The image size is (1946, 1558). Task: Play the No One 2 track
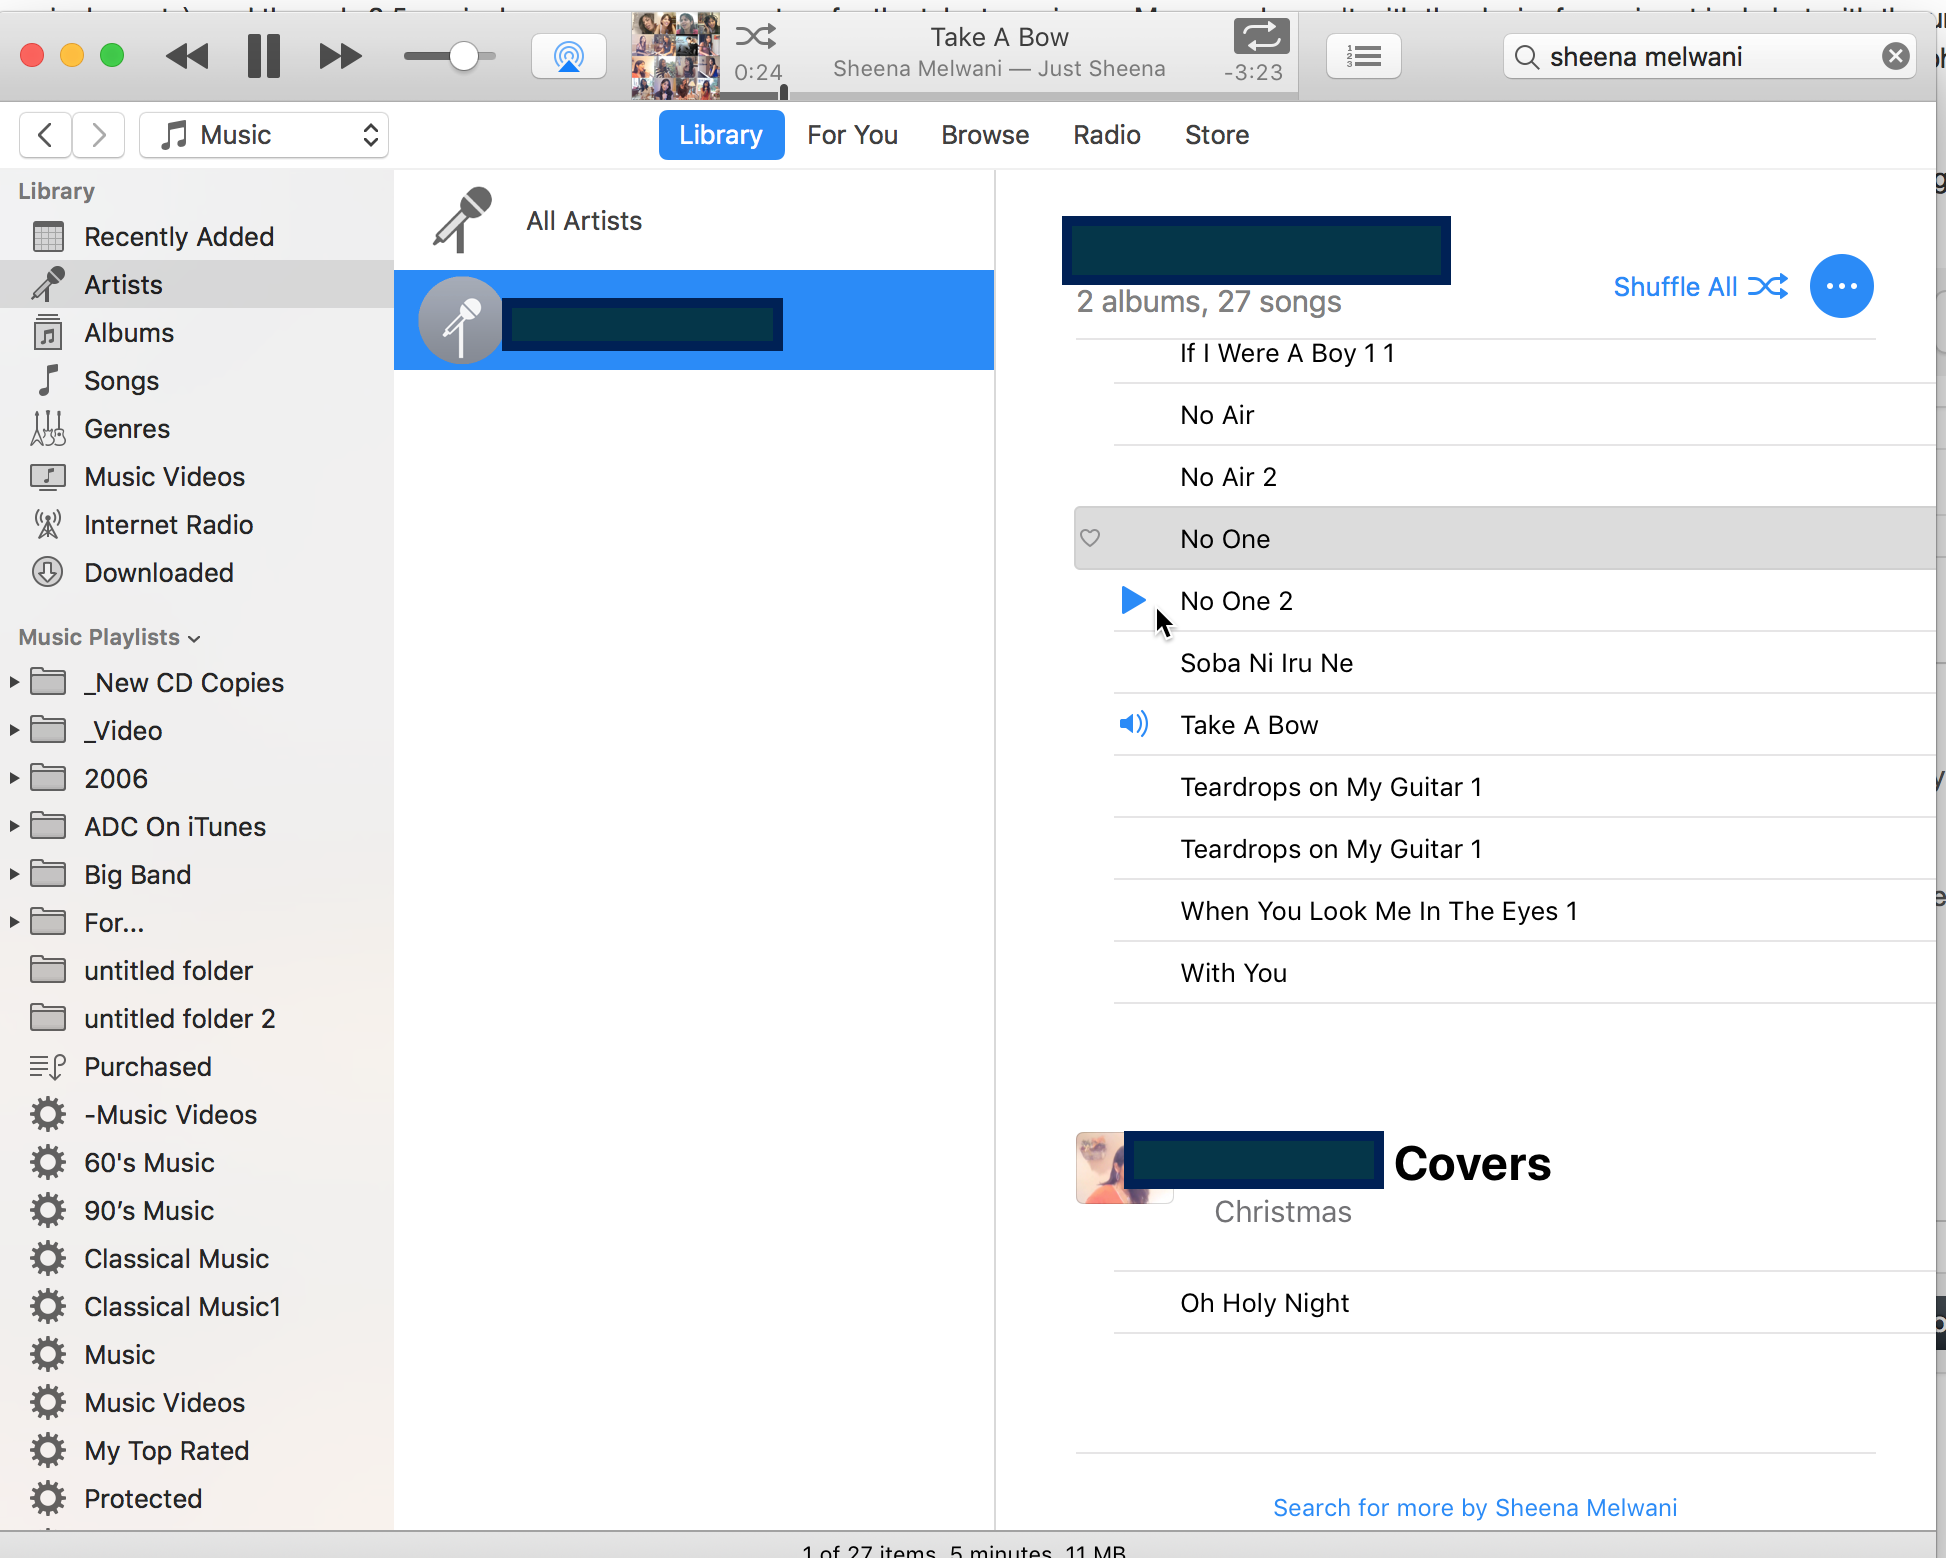point(1133,600)
